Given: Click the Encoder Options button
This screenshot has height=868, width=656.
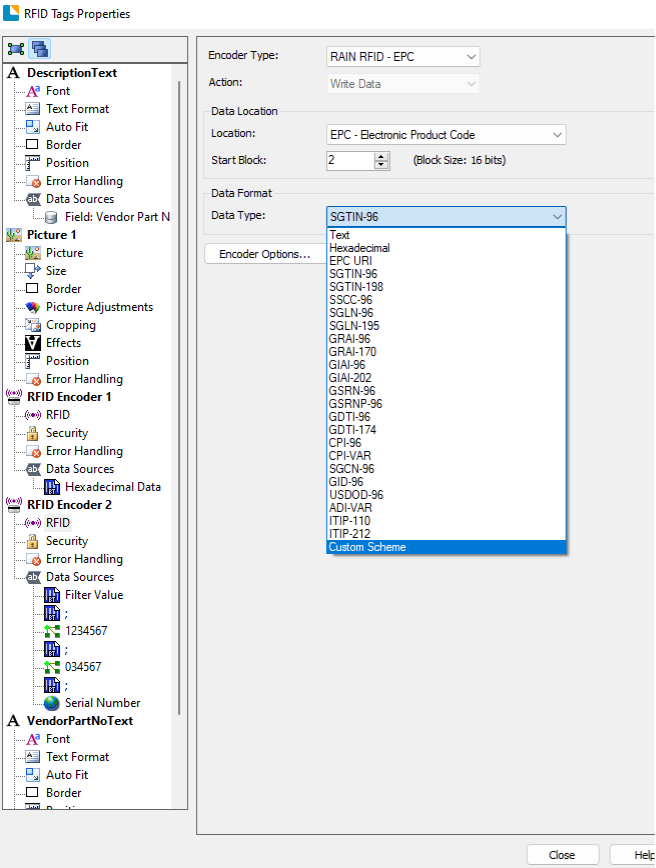Looking at the screenshot, I should [x=265, y=254].
